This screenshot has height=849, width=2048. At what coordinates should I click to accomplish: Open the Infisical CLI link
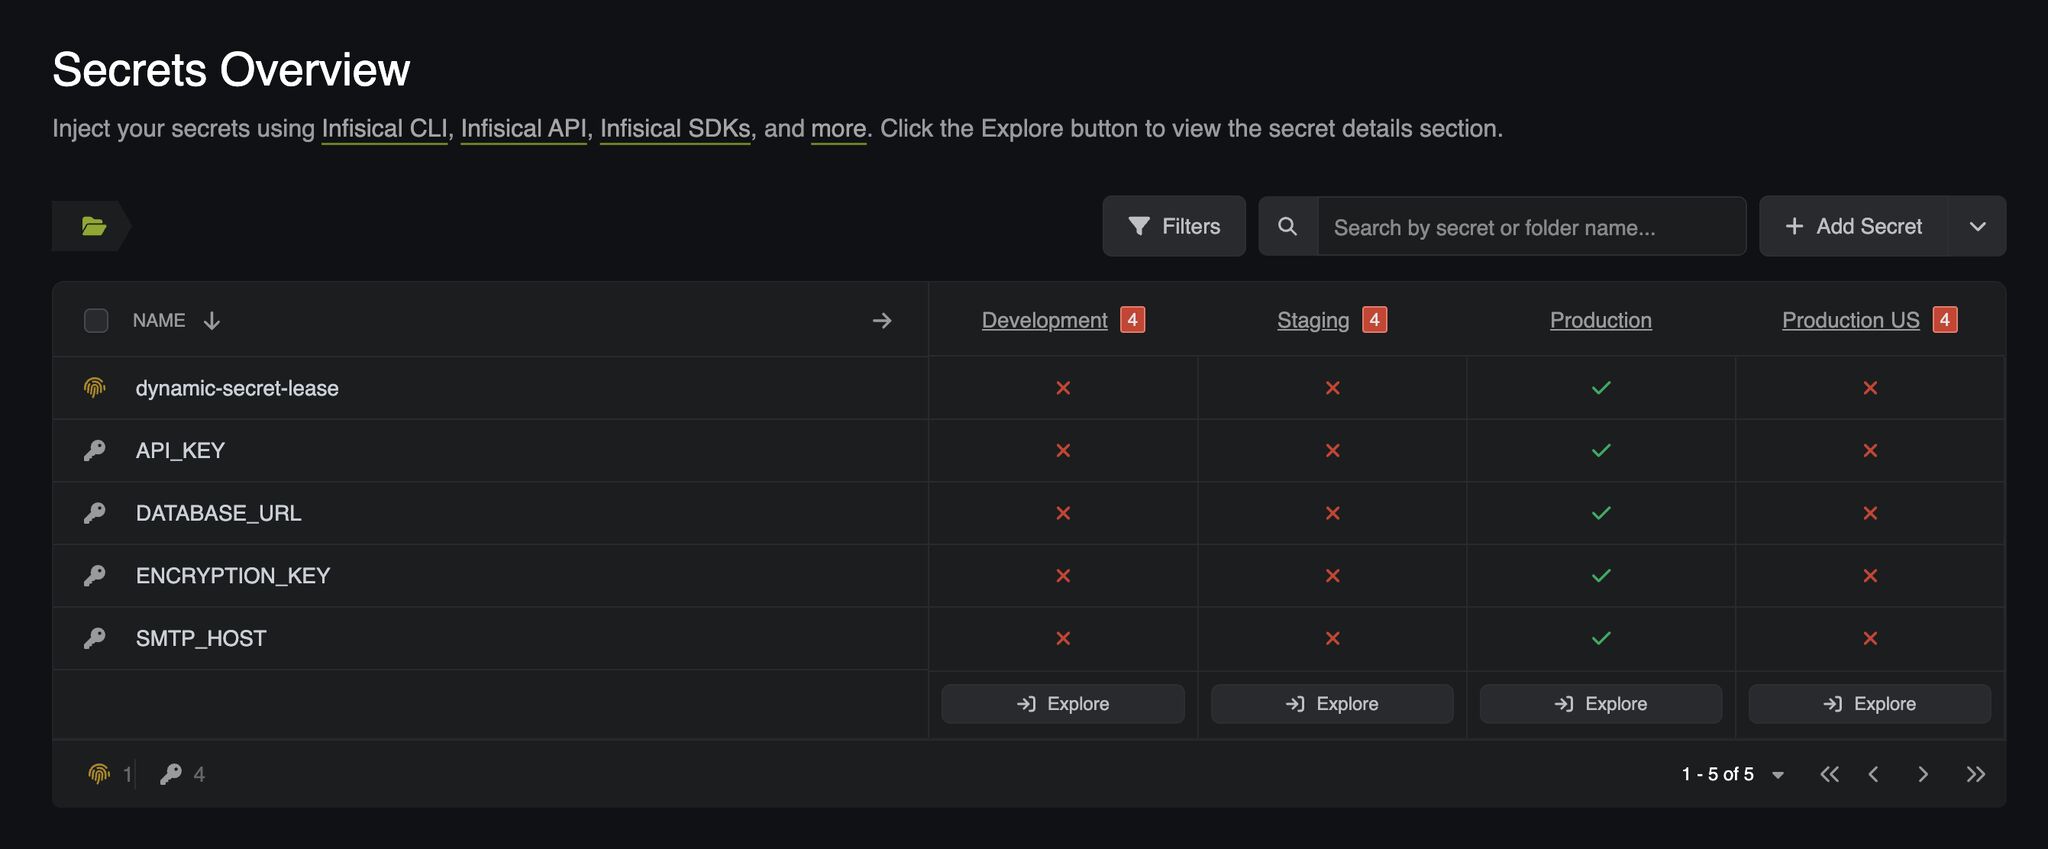(x=384, y=129)
